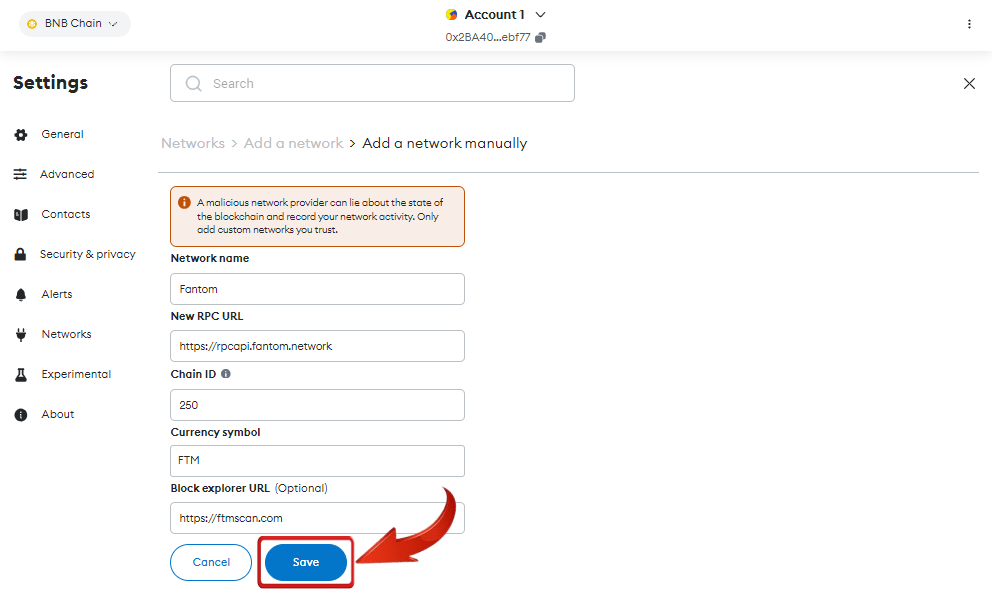The image size is (992, 605).
Task: Close the Settings page
Action: [969, 84]
